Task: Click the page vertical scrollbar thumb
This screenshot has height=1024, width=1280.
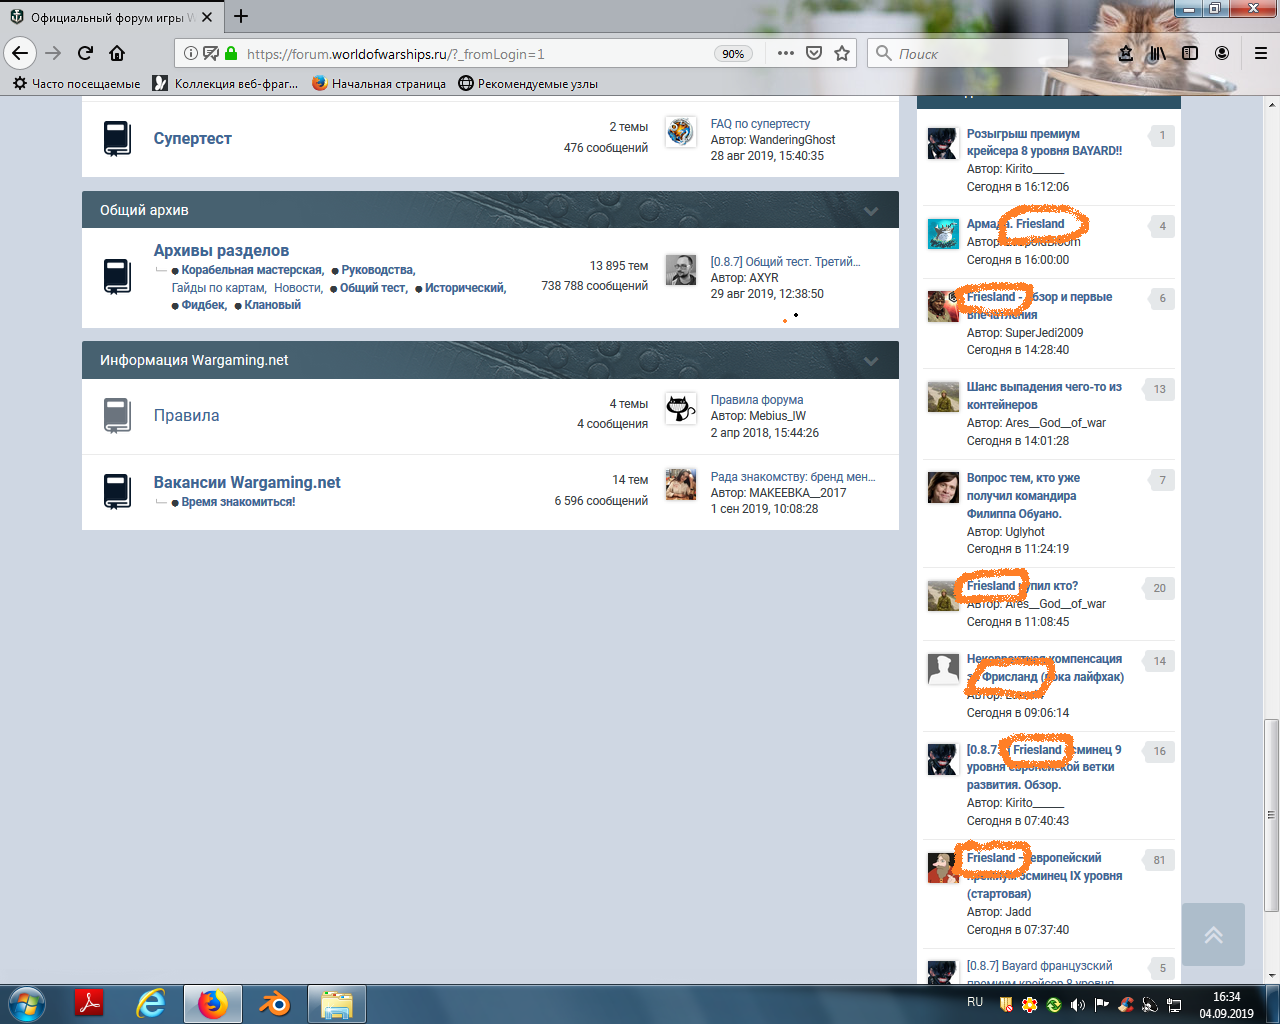Action: pyautogui.click(x=1271, y=815)
